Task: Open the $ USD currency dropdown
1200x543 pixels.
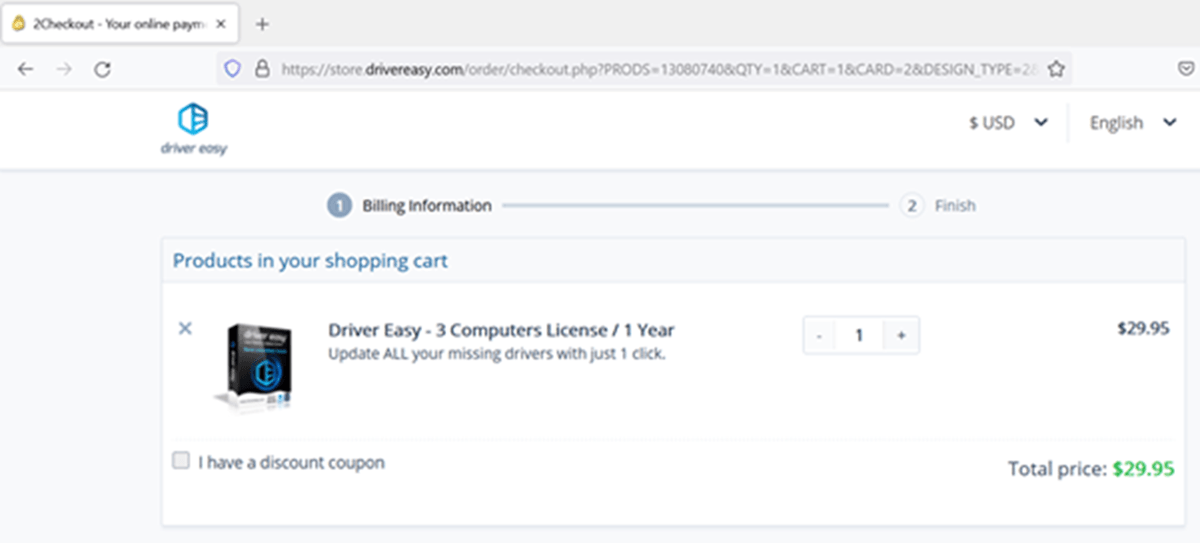Action: coord(1008,123)
